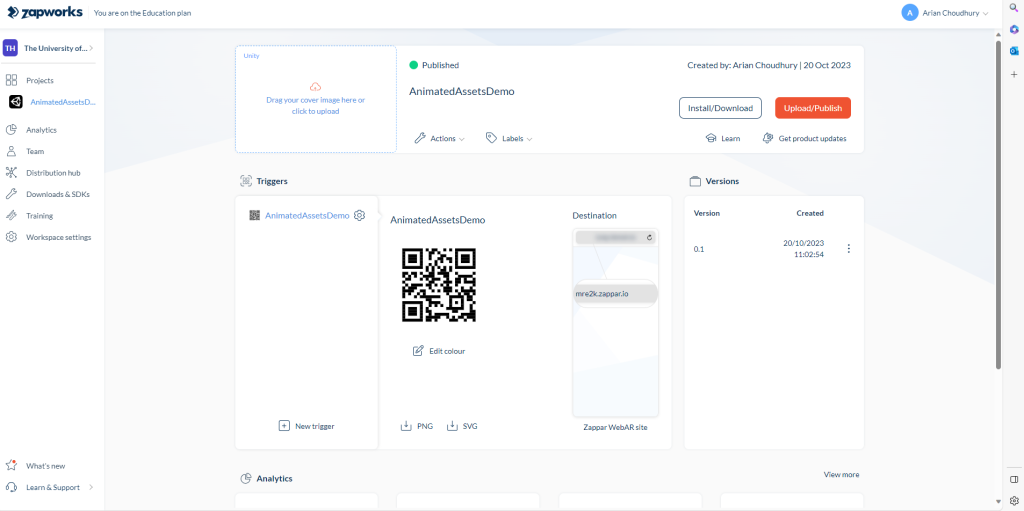The image size is (1024, 511).
Task: Click the settings gear next to AnimatedAssetsDemo trigger
Action: click(x=360, y=215)
